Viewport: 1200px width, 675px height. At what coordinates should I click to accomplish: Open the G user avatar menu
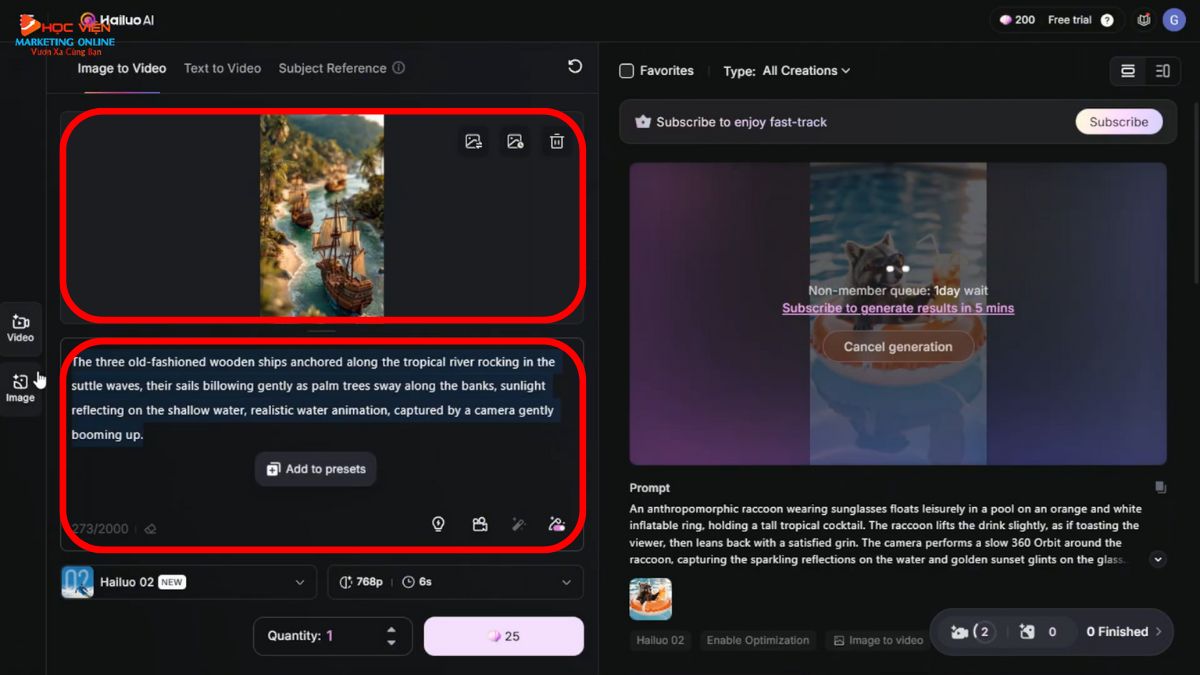1174,20
